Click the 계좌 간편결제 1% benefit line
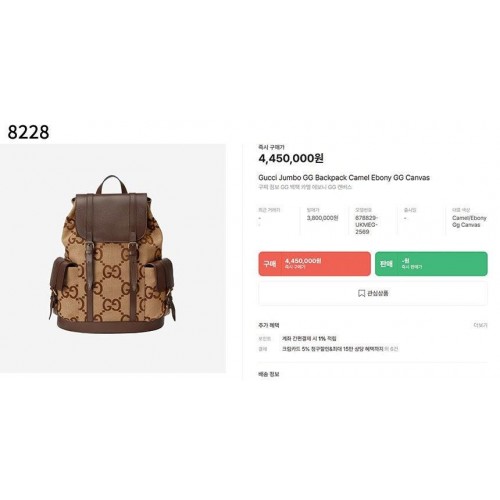500x500 pixels. click(x=309, y=338)
